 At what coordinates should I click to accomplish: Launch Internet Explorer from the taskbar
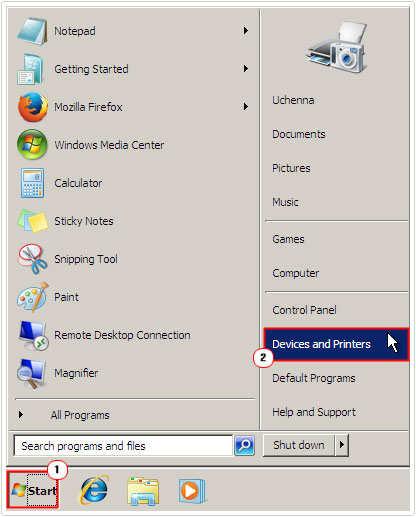94,490
